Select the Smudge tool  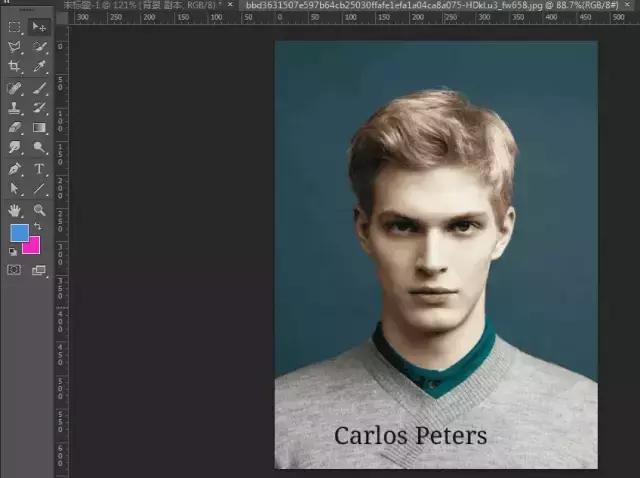point(14,147)
